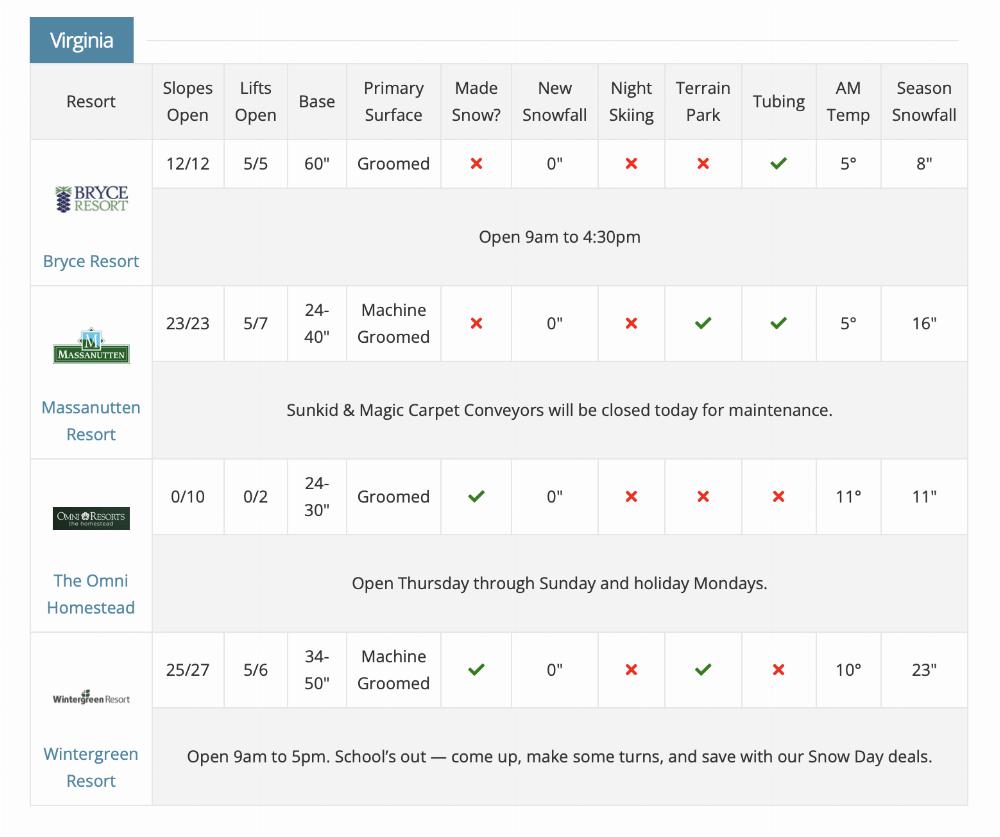Click Wintergreen's red tubing X icon

tap(778, 670)
